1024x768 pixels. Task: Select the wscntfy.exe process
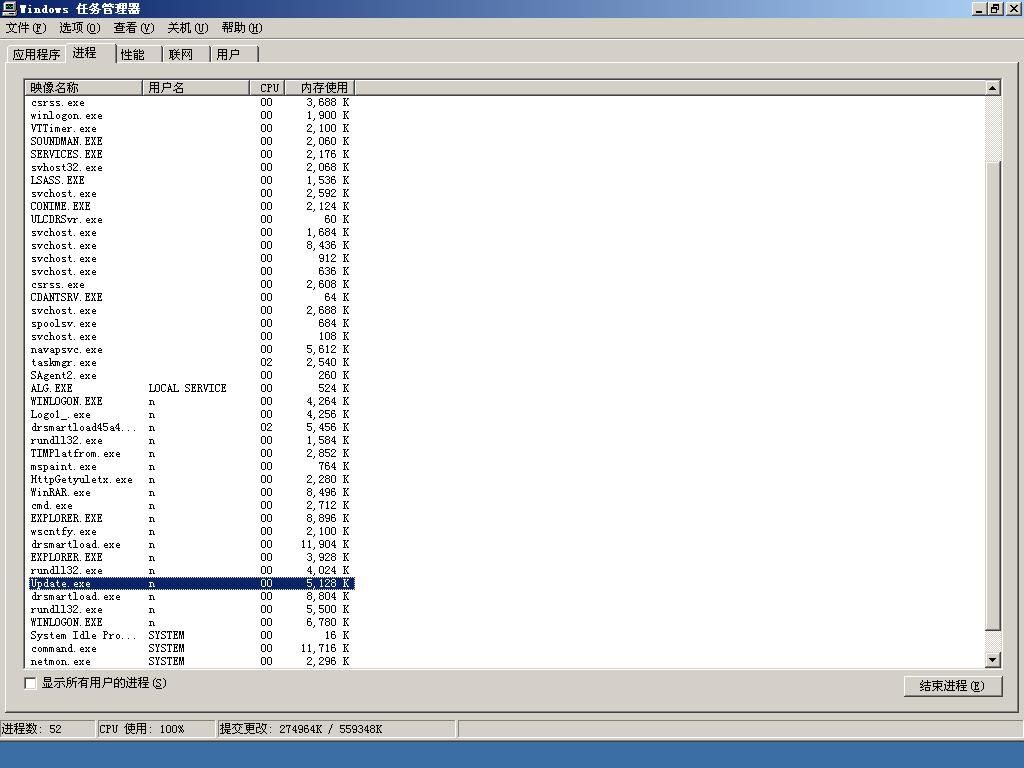tap(190, 532)
